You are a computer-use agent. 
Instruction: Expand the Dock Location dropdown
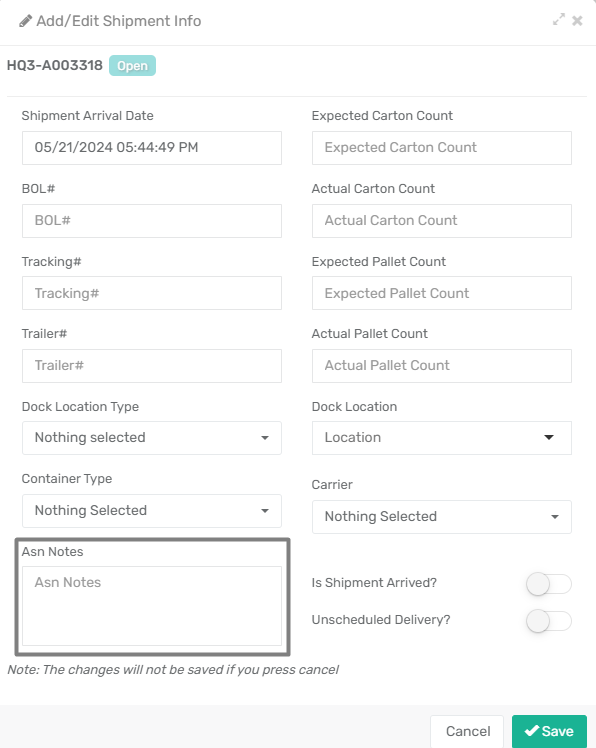(x=442, y=438)
